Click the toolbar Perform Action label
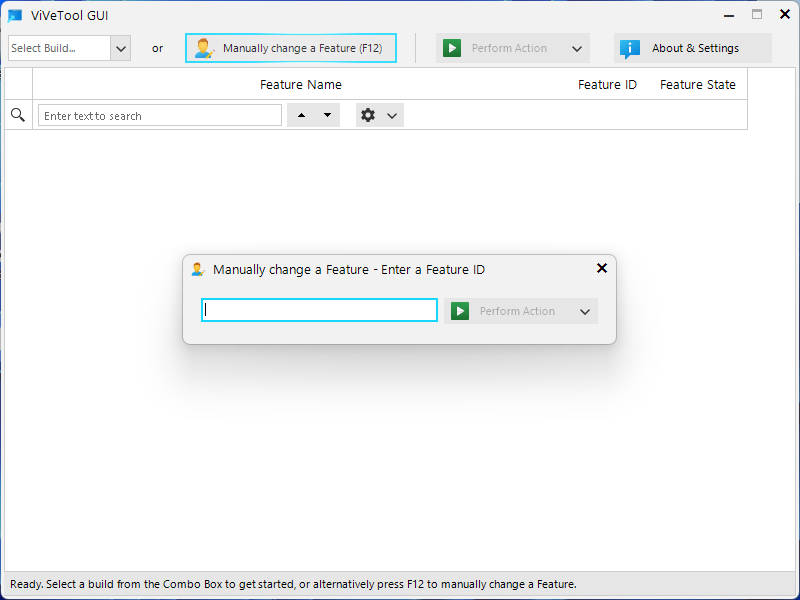This screenshot has width=800, height=600. click(x=509, y=48)
